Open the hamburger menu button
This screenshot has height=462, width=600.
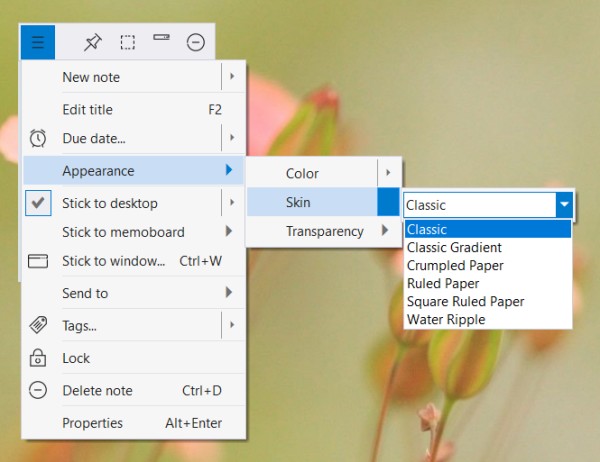[38, 42]
